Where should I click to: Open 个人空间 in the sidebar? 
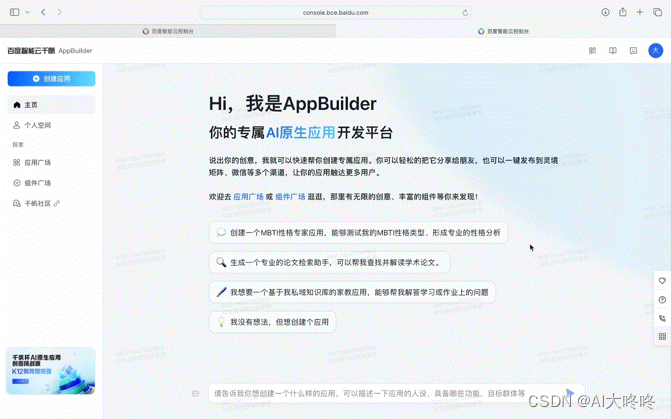click(51, 125)
